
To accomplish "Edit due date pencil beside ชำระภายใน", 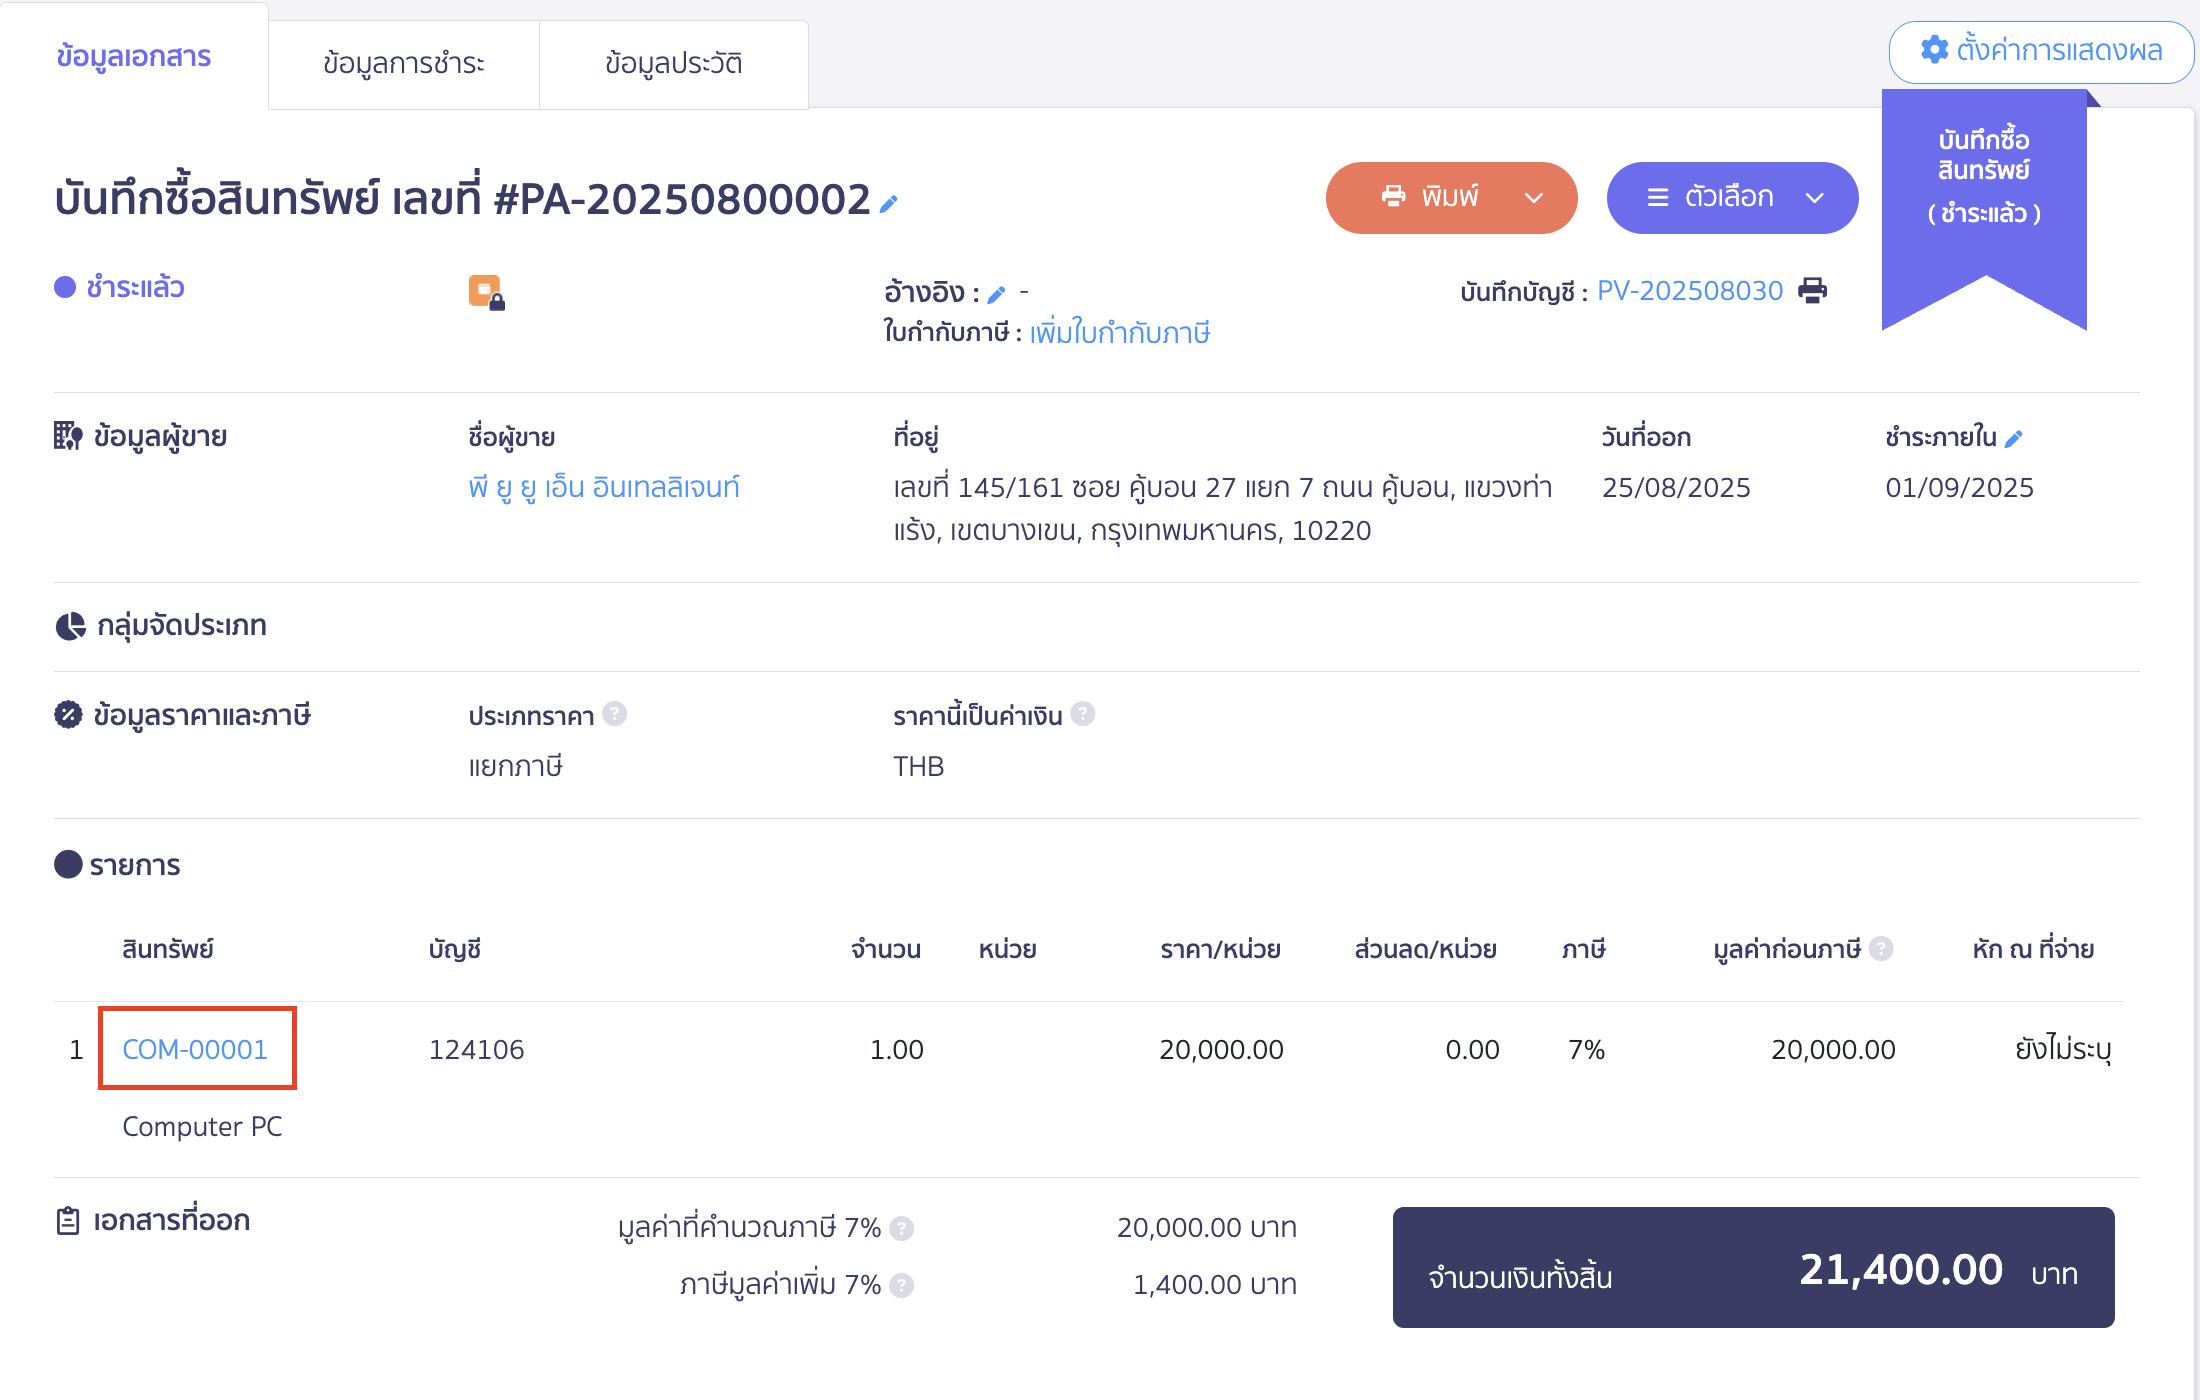I will click(2014, 438).
